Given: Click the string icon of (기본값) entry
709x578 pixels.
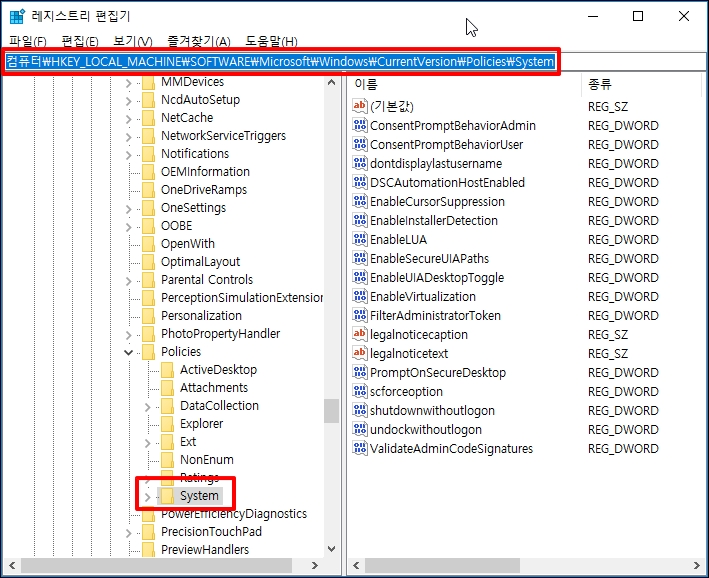Looking at the screenshot, I should pos(360,106).
